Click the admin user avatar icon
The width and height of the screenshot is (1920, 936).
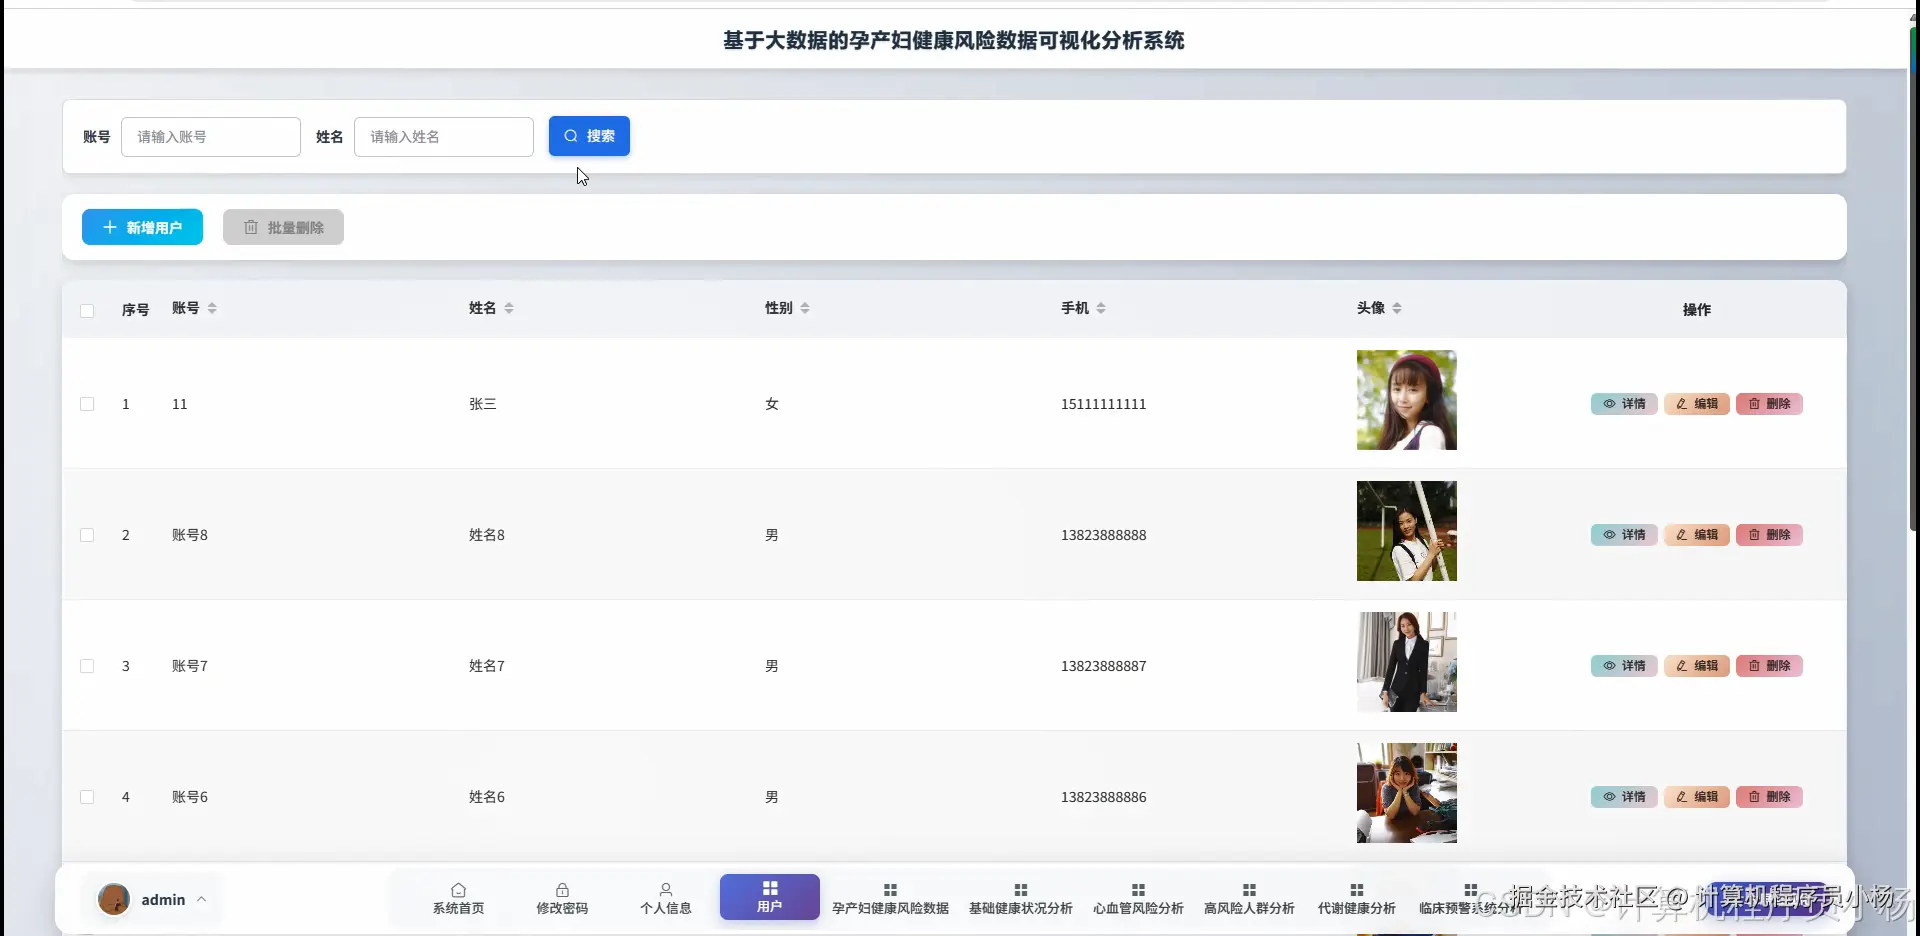pos(114,899)
